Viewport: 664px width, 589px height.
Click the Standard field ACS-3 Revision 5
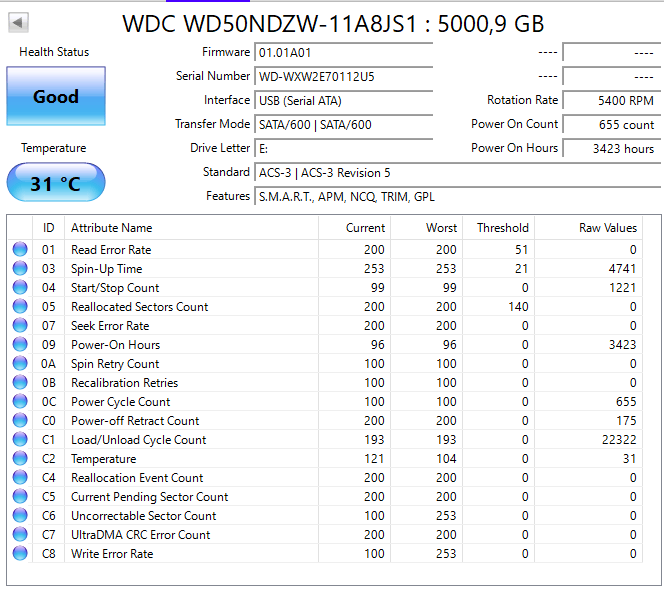(x=457, y=173)
